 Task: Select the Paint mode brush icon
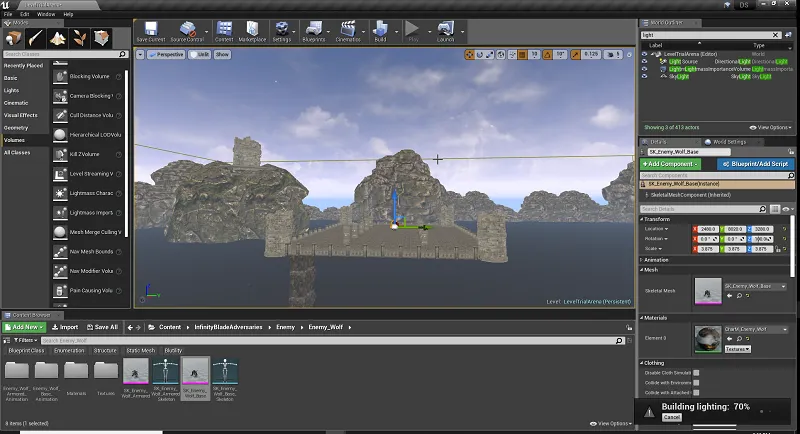coord(35,38)
